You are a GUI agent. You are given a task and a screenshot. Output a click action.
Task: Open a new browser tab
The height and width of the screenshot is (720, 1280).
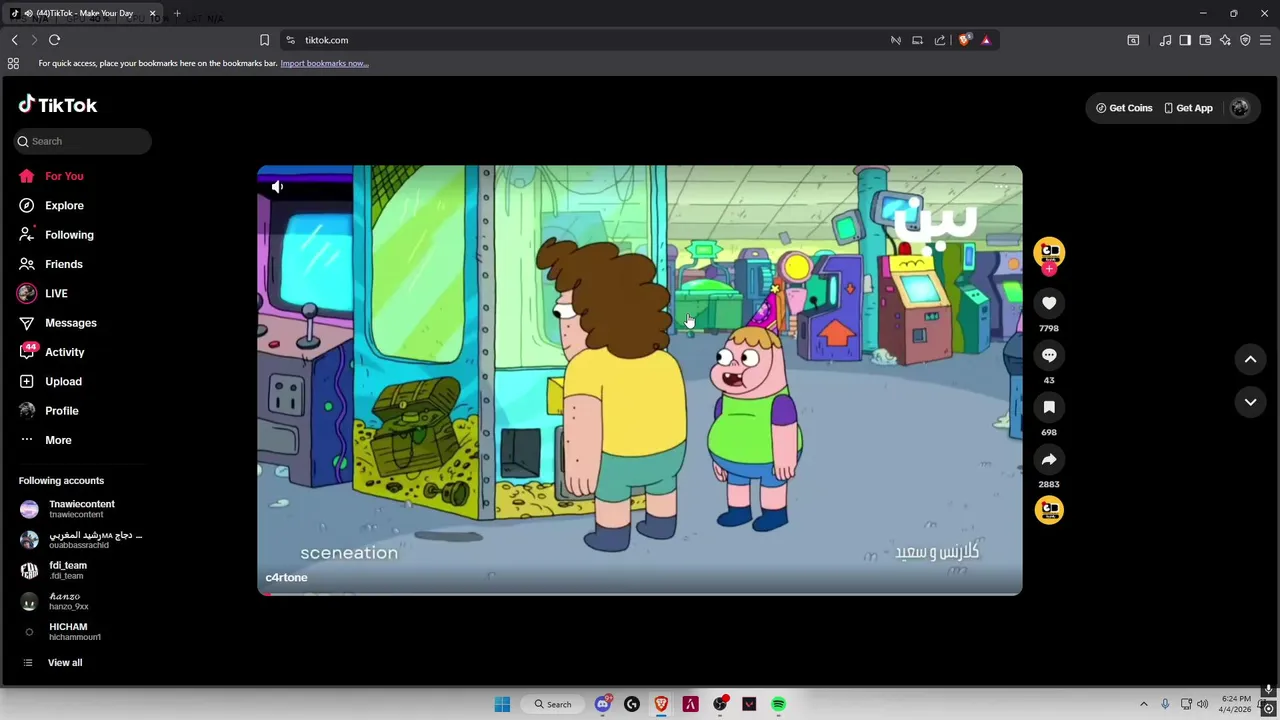(177, 13)
